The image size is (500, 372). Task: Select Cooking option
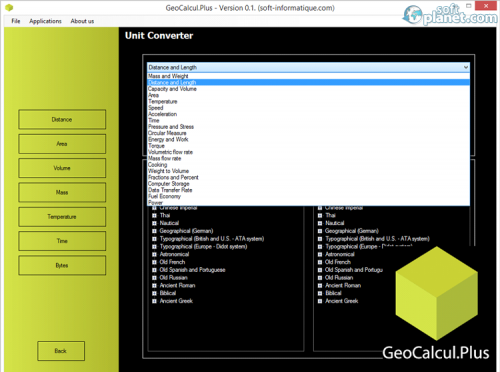[308, 165]
